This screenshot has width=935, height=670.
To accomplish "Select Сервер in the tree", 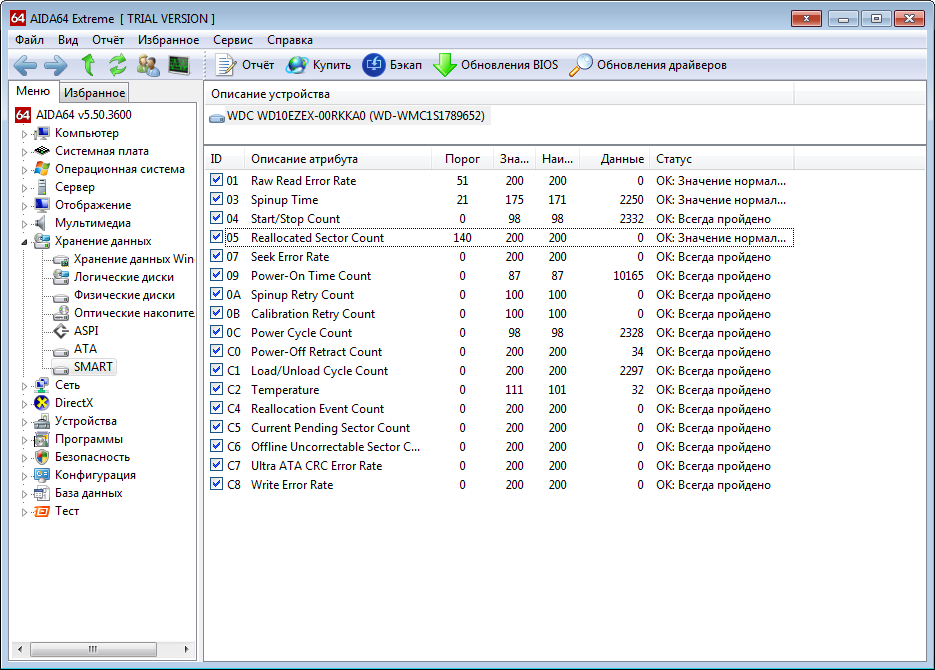I will point(75,187).
